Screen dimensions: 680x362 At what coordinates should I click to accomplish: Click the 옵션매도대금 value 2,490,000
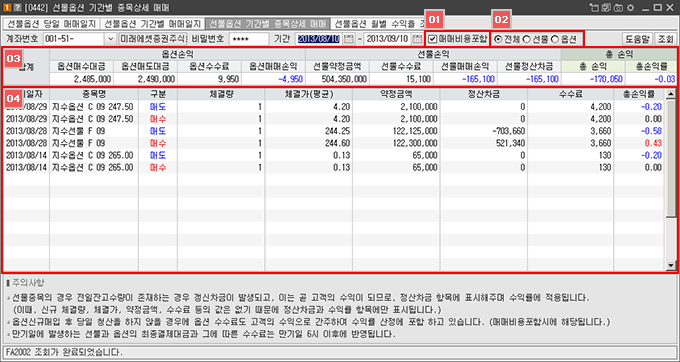(145, 79)
